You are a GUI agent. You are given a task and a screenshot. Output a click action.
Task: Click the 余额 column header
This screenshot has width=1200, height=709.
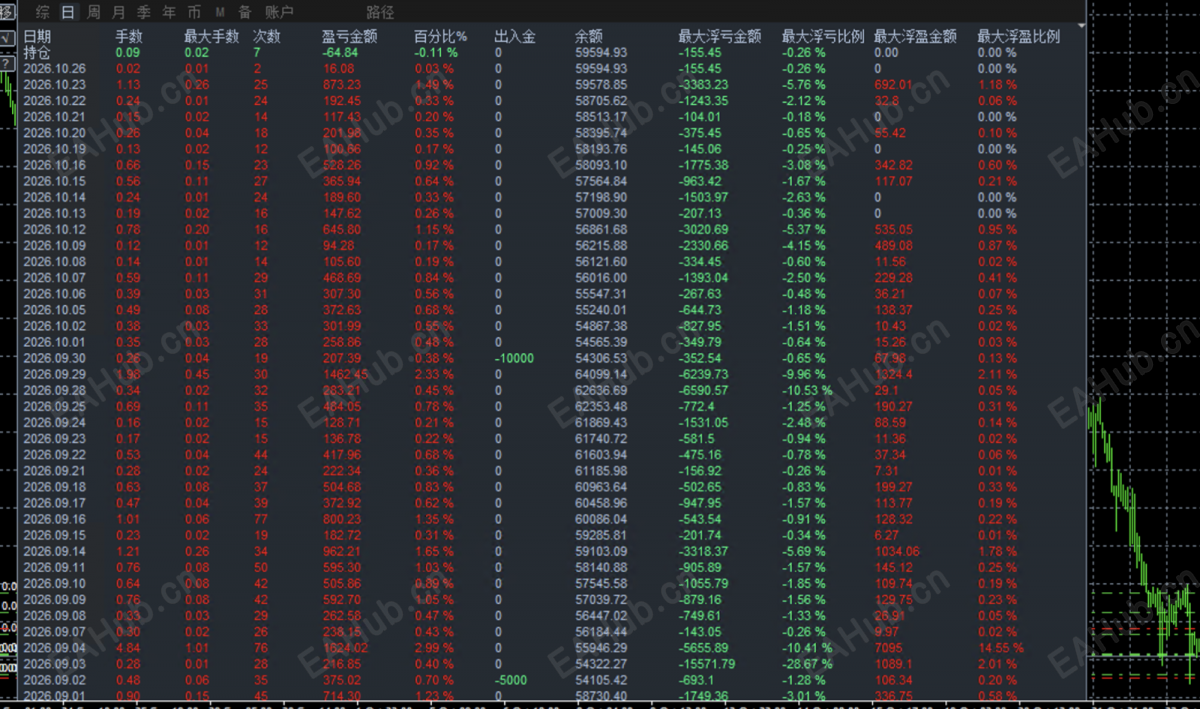[589, 36]
